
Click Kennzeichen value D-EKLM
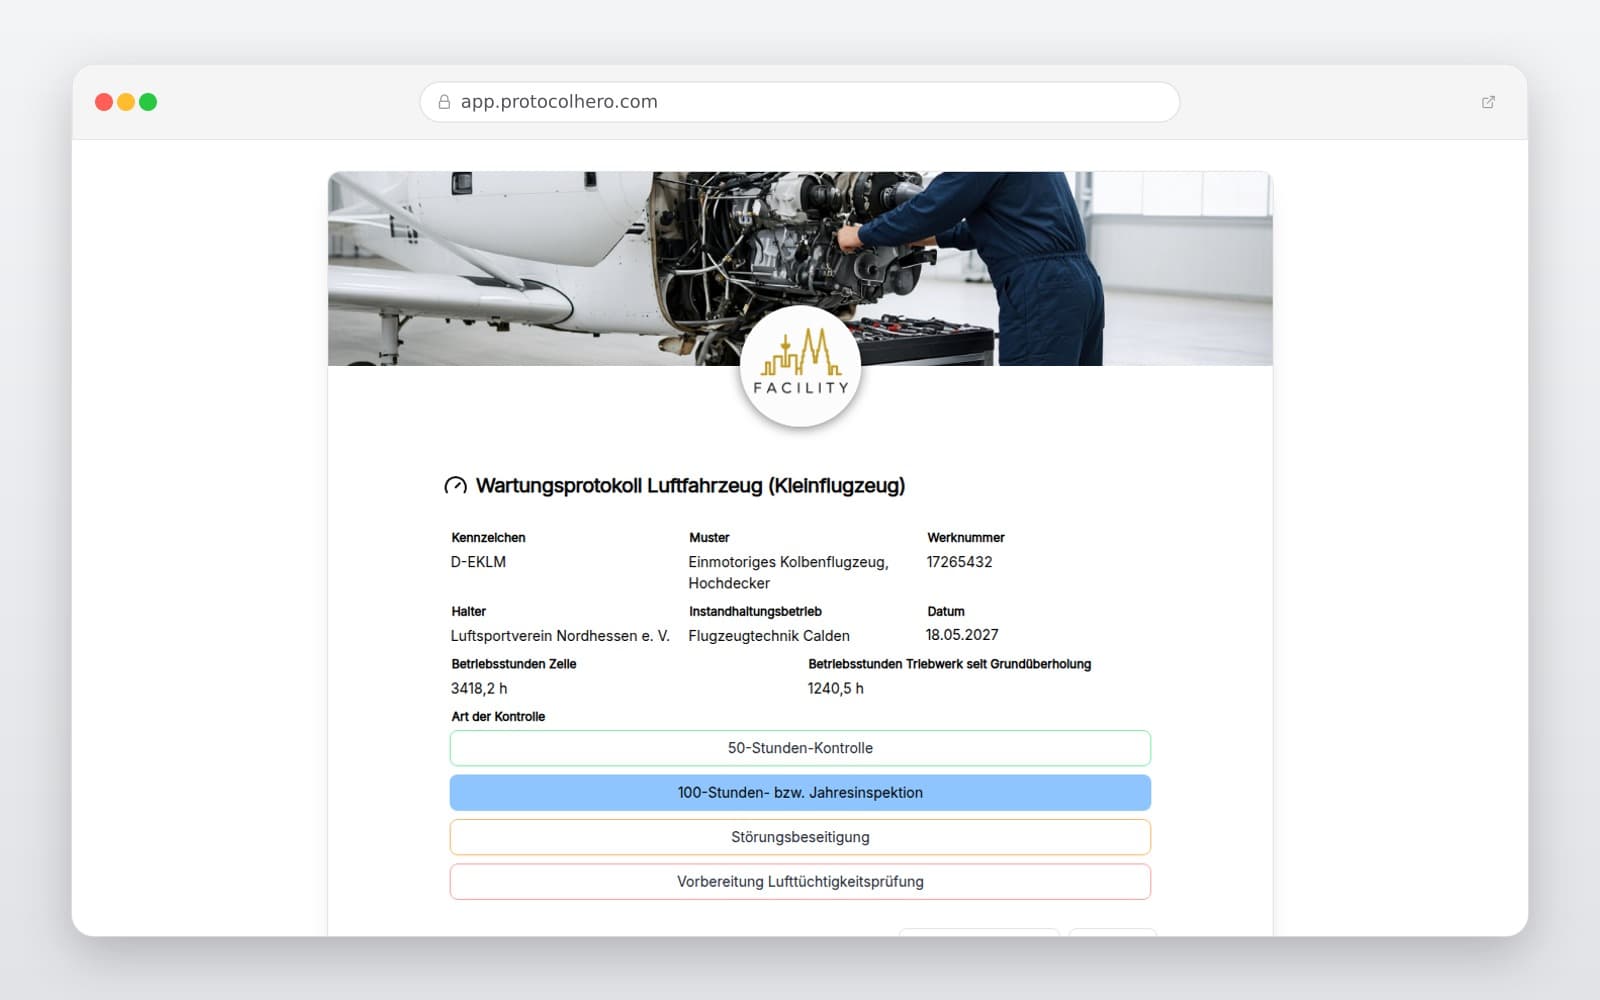(x=478, y=562)
